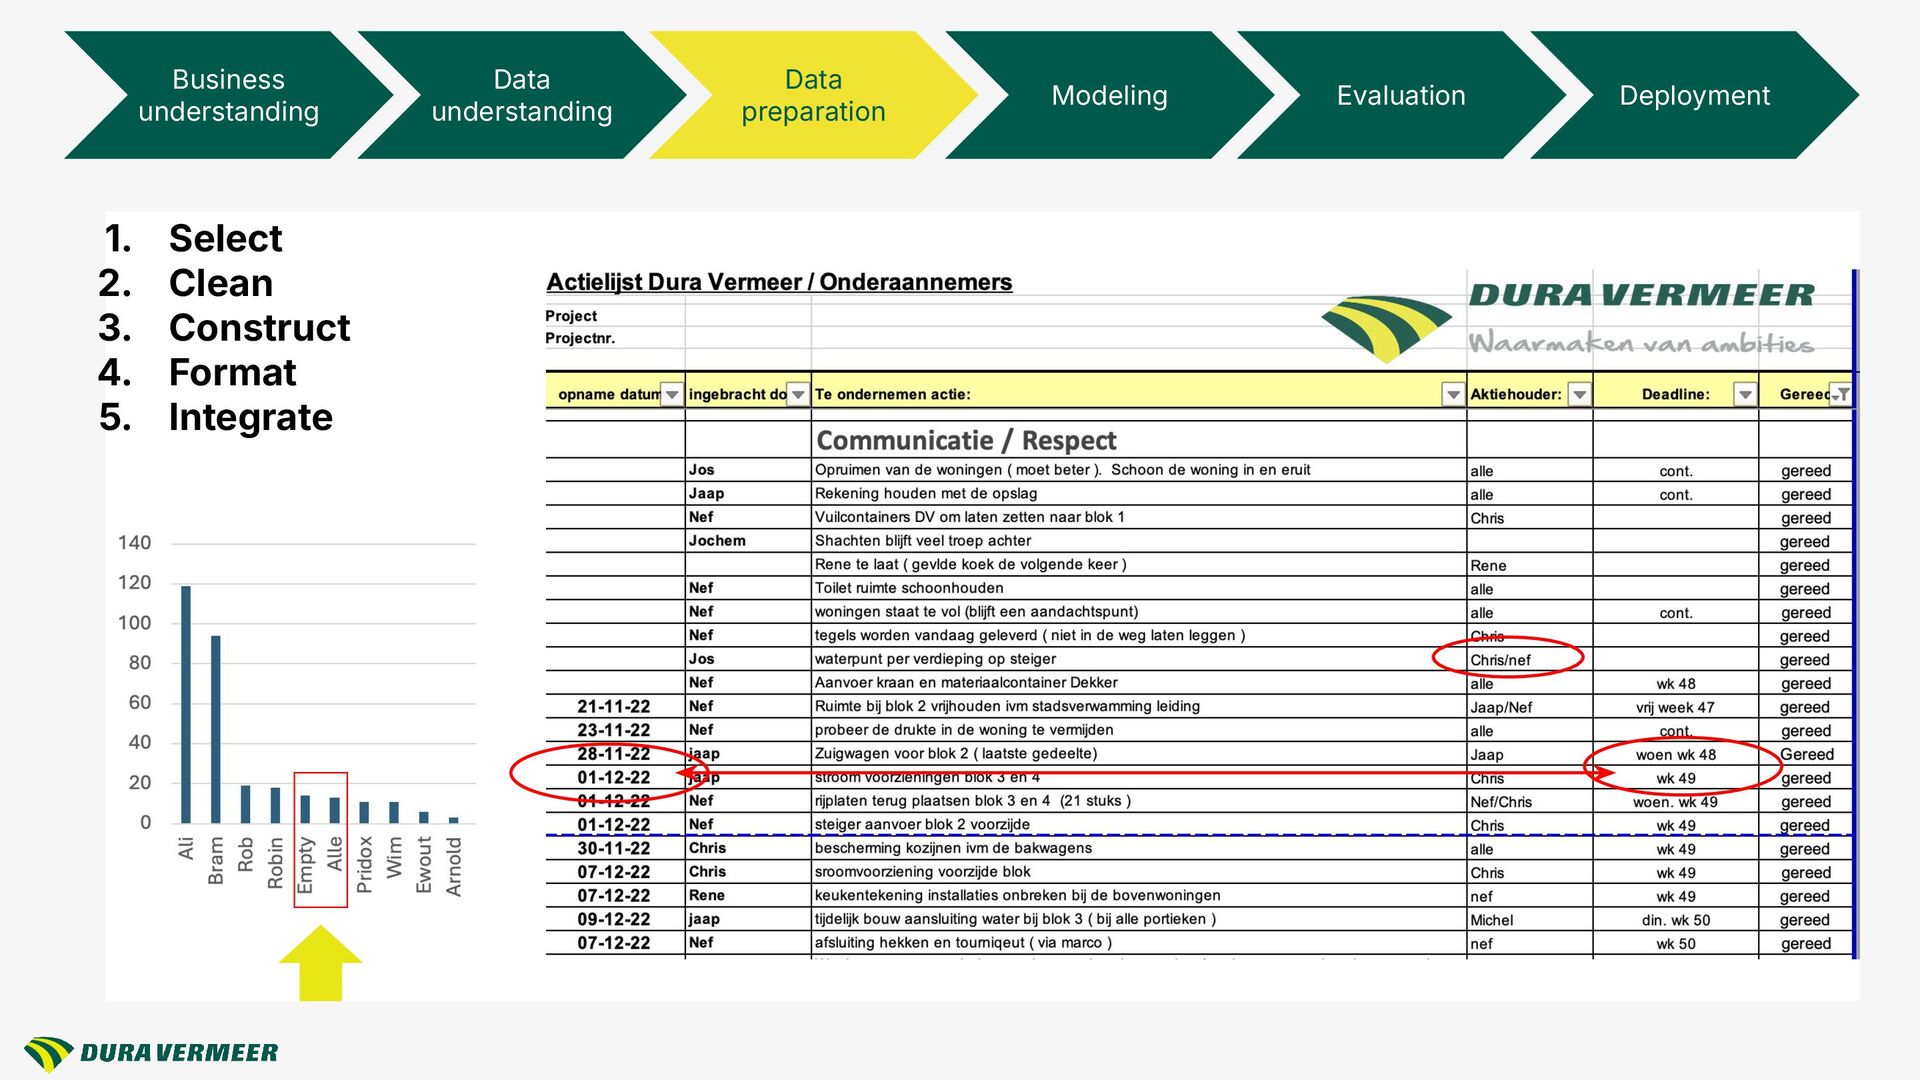1920x1080 pixels.
Task: Click the date cell '30-11-22'
Action: 613,848
